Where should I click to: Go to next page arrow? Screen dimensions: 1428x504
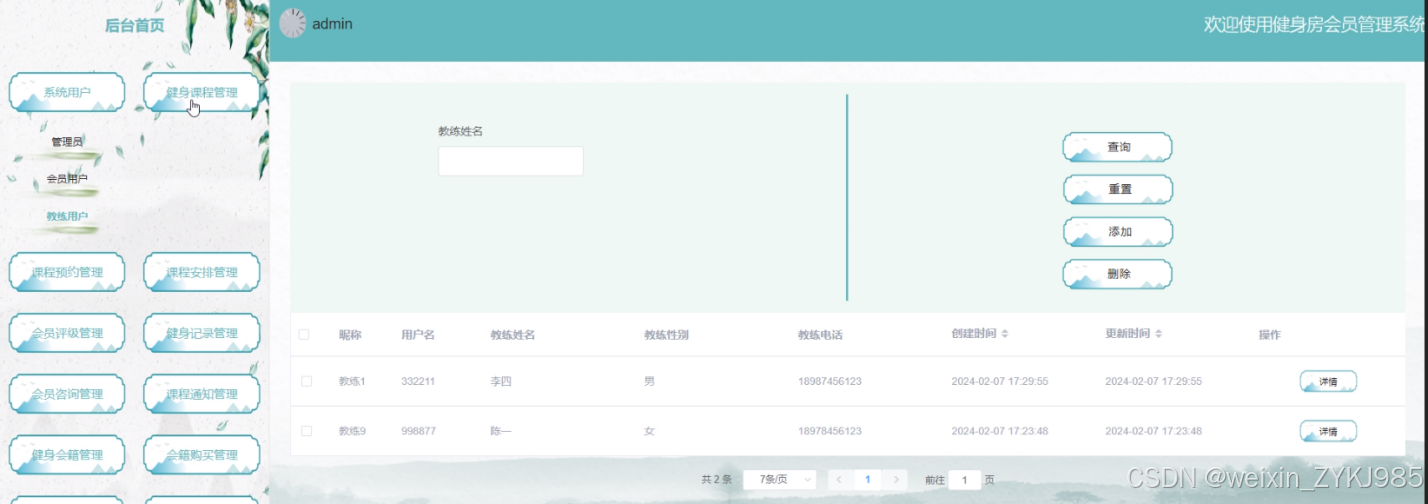(x=897, y=480)
